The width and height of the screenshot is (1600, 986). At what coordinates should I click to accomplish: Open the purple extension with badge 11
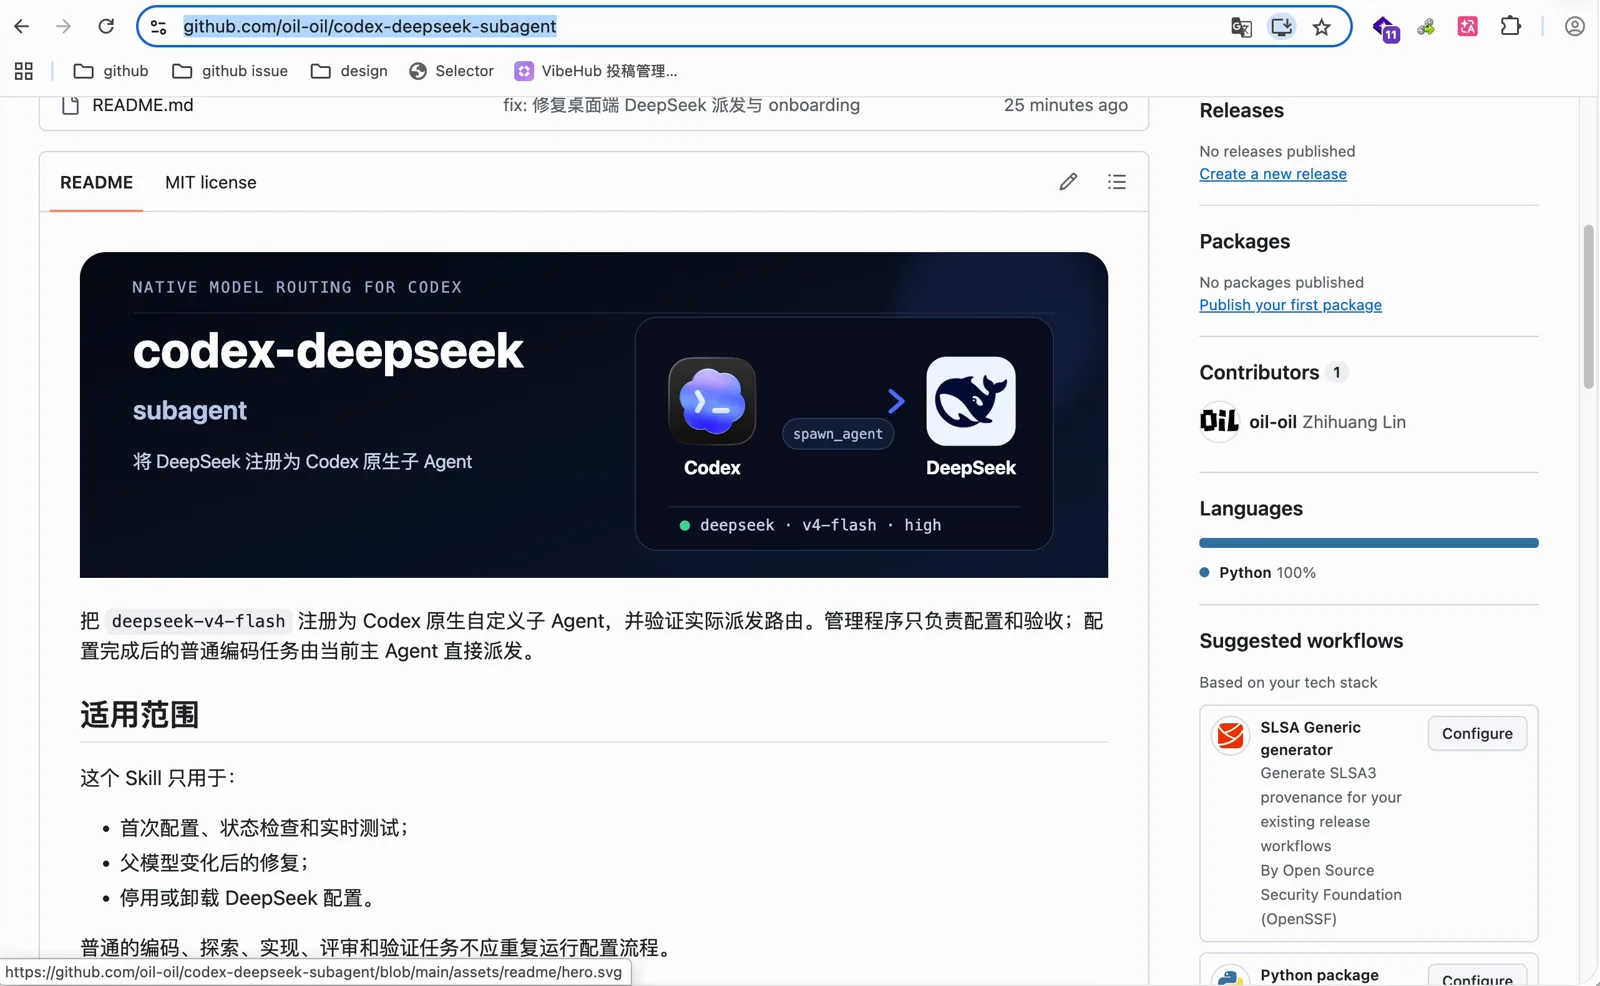pos(1385,28)
